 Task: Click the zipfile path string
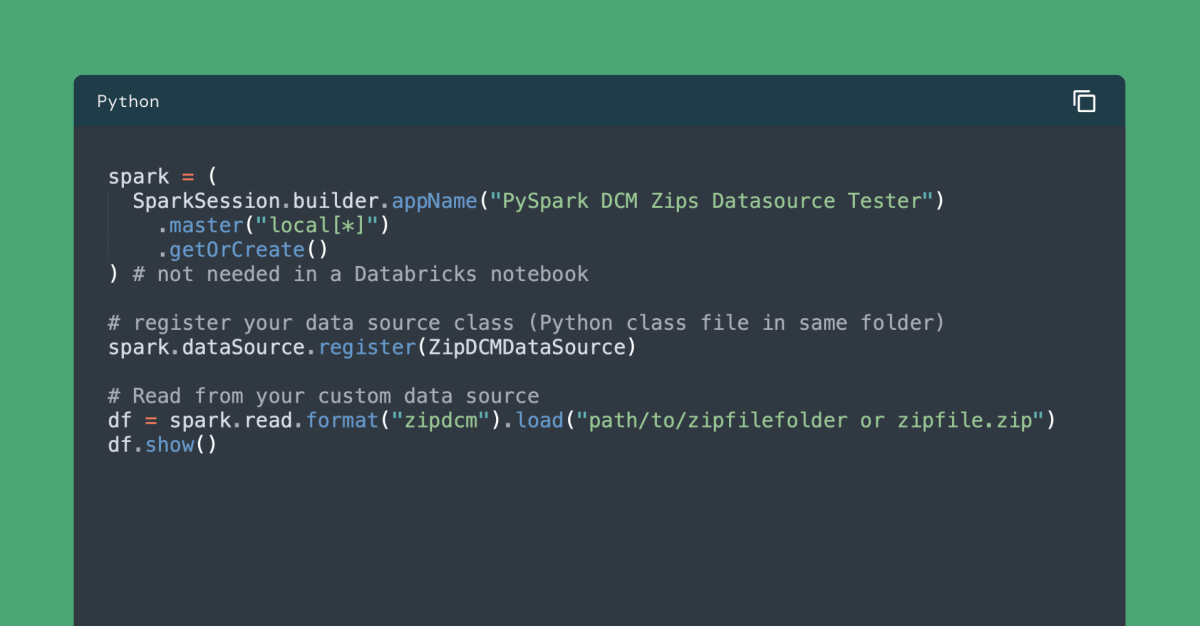tap(810, 420)
